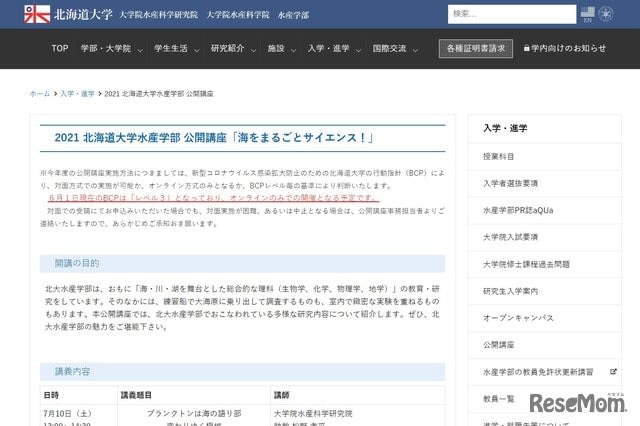This screenshot has height=426, width=640.
Task: Open 大学院水産科学研究院 header link
Action: click(x=158, y=15)
